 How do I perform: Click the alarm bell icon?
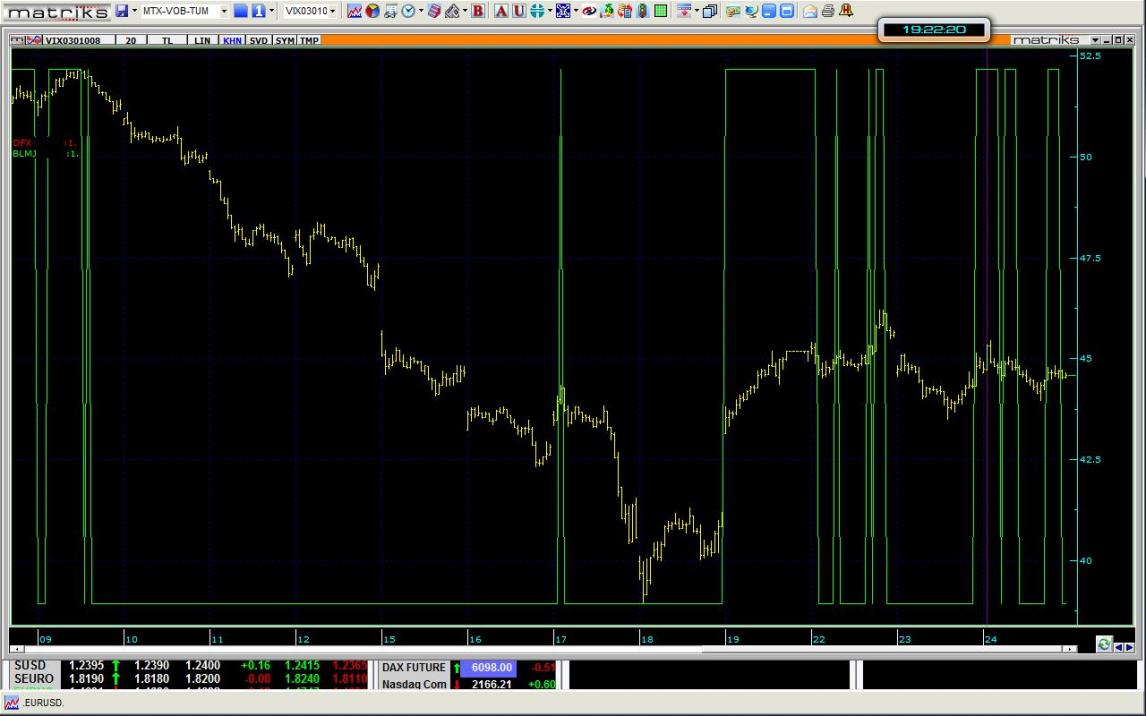point(846,11)
